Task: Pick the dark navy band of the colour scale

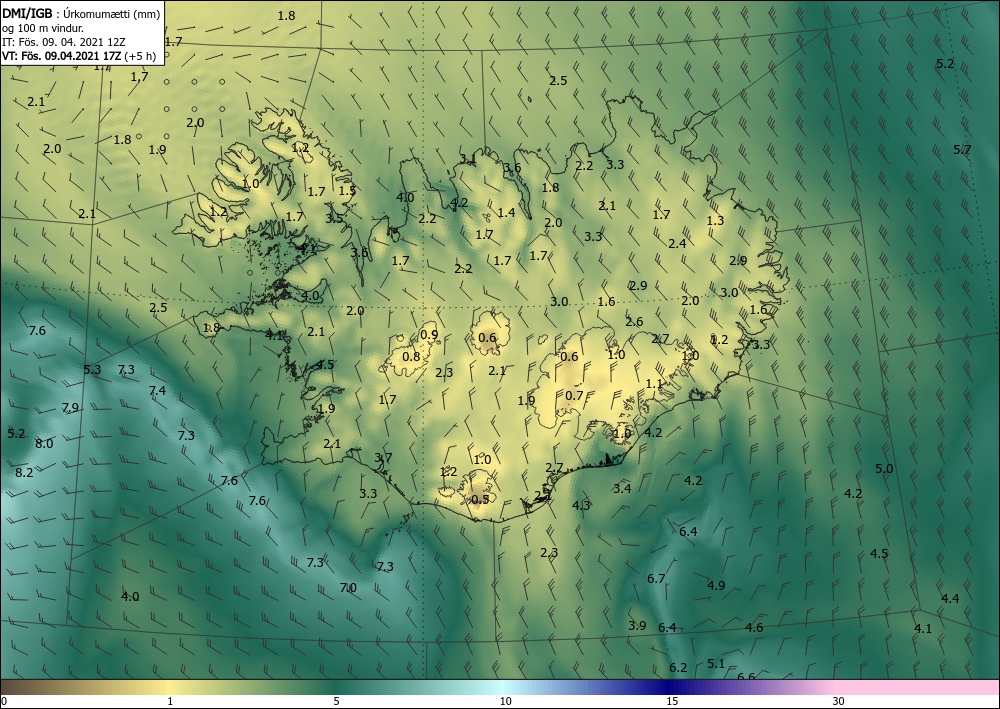Action: 670,687
